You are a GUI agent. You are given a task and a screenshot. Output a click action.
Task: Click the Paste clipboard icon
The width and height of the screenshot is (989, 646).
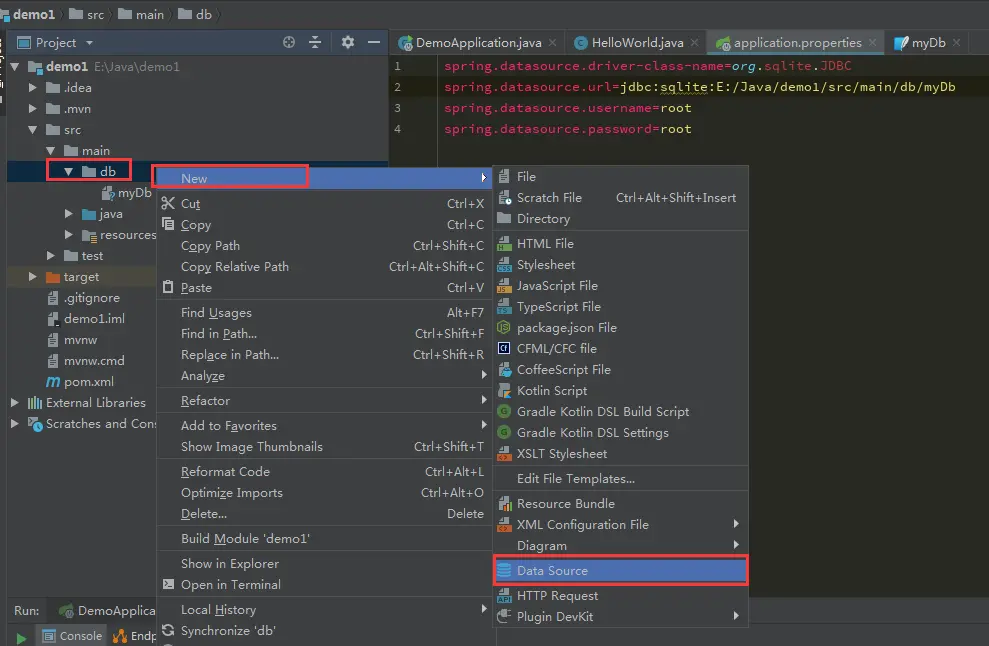pos(168,287)
